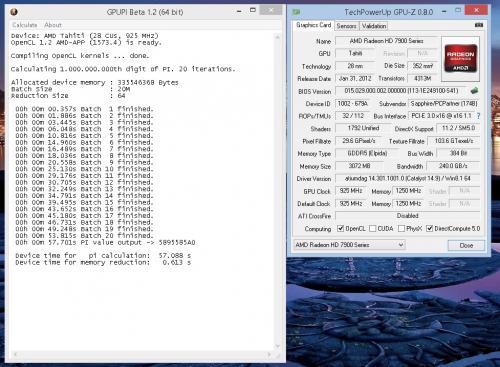Screen dimensions: 500x367
Task: Toggle the DirectCompute 5.0 checkbox
Action: click(x=430, y=228)
